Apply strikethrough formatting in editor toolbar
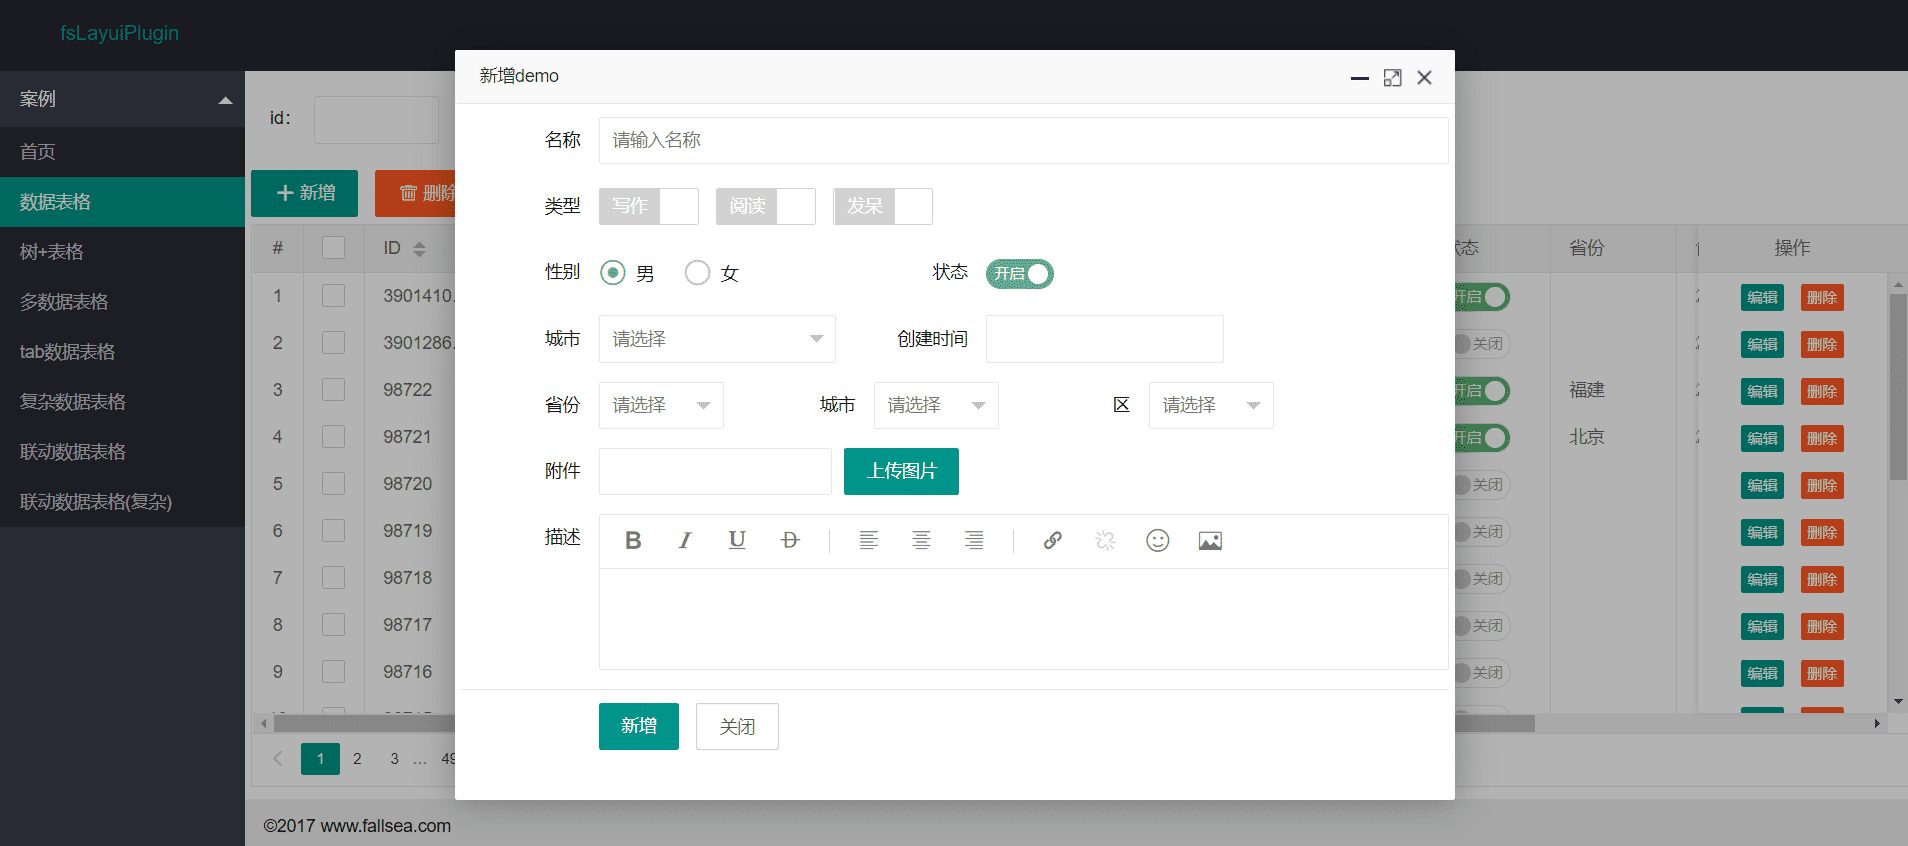This screenshot has height=846, width=1908. pos(790,541)
